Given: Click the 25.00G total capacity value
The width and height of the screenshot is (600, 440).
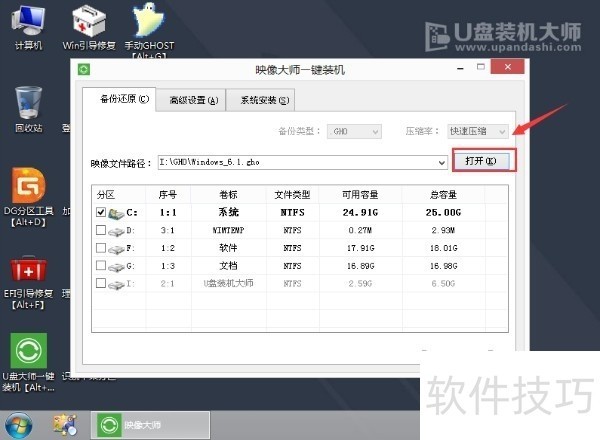Looking at the screenshot, I should (x=443, y=212).
